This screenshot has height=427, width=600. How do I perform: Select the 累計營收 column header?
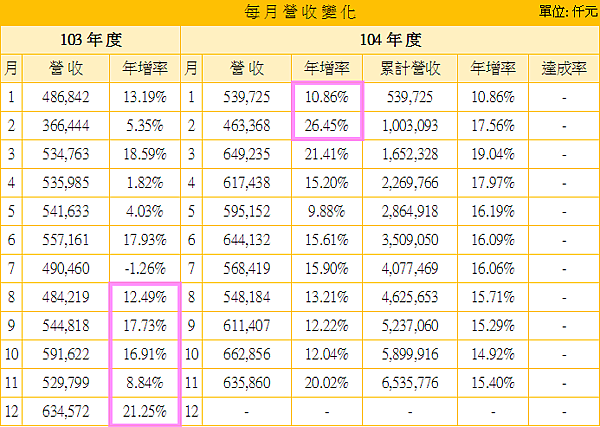tap(410, 68)
